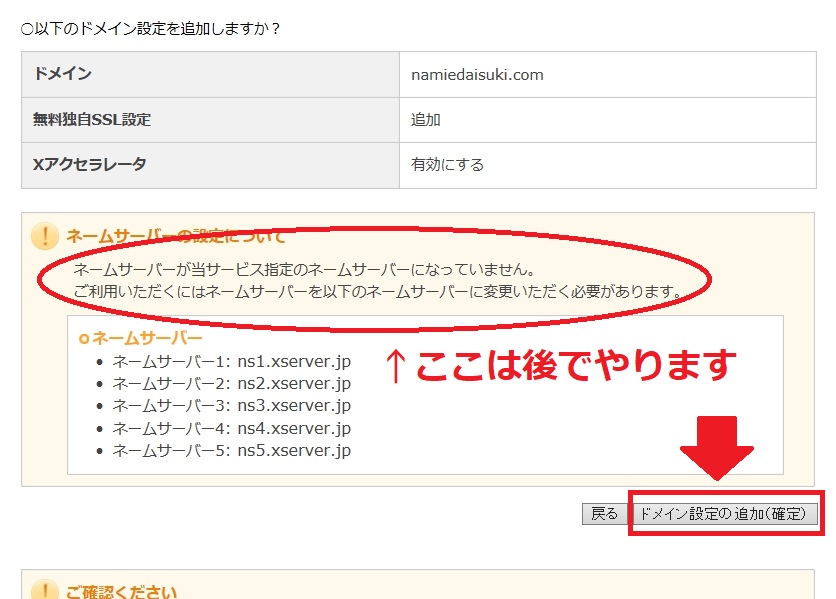The width and height of the screenshot is (836, 599).
Task: Click the warning icon beside ご確認ください
Action: coord(45,589)
